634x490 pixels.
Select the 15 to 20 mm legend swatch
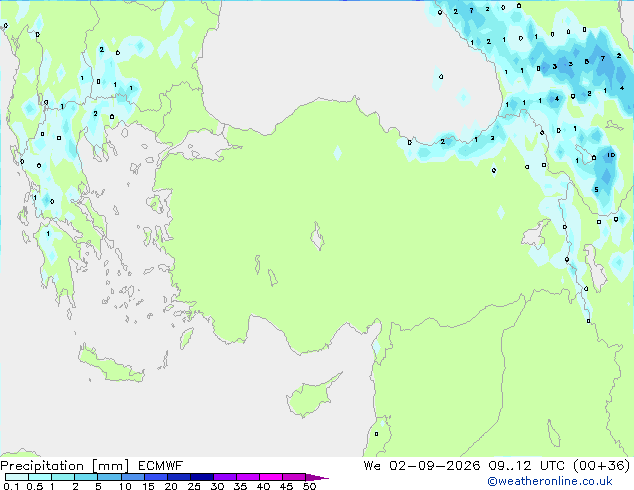(156, 477)
